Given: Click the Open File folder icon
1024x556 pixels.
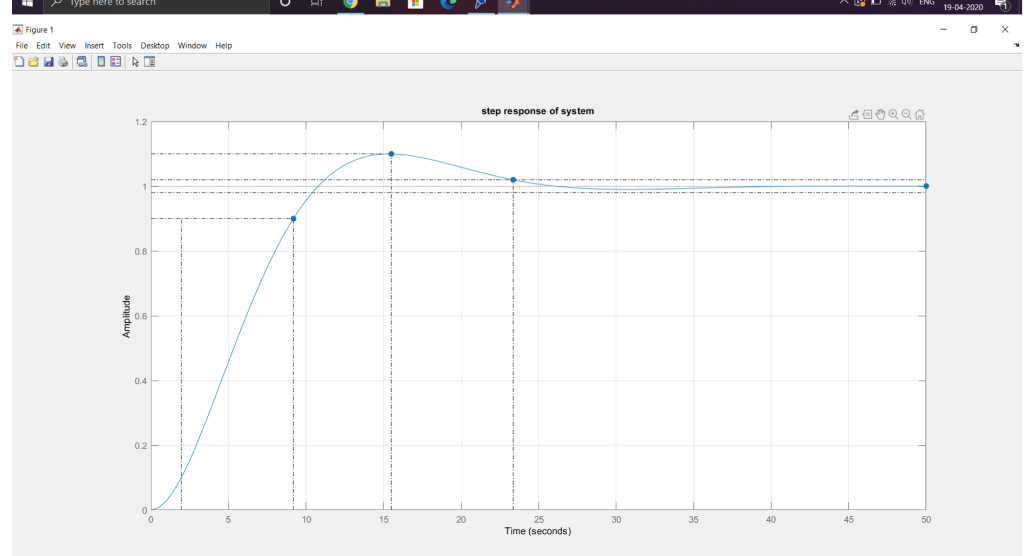Looking at the screenshot, I should (x=33, y=61).
